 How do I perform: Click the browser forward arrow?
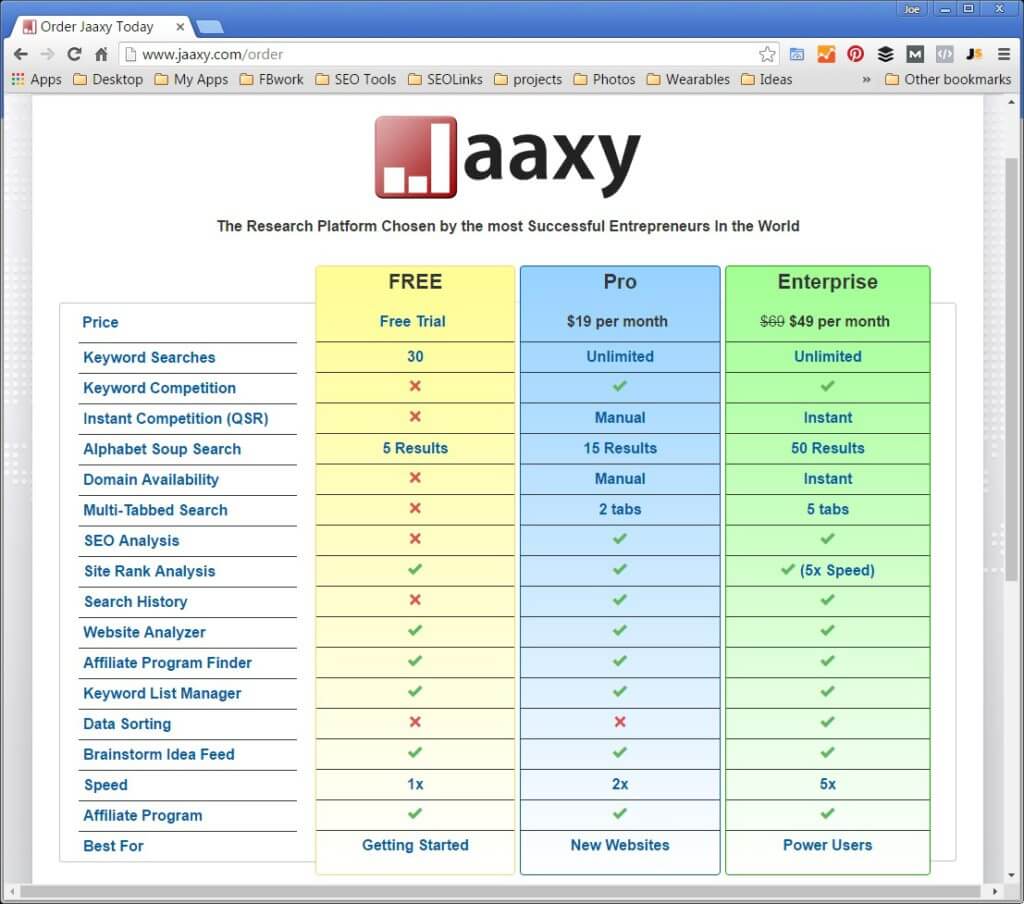47,54
